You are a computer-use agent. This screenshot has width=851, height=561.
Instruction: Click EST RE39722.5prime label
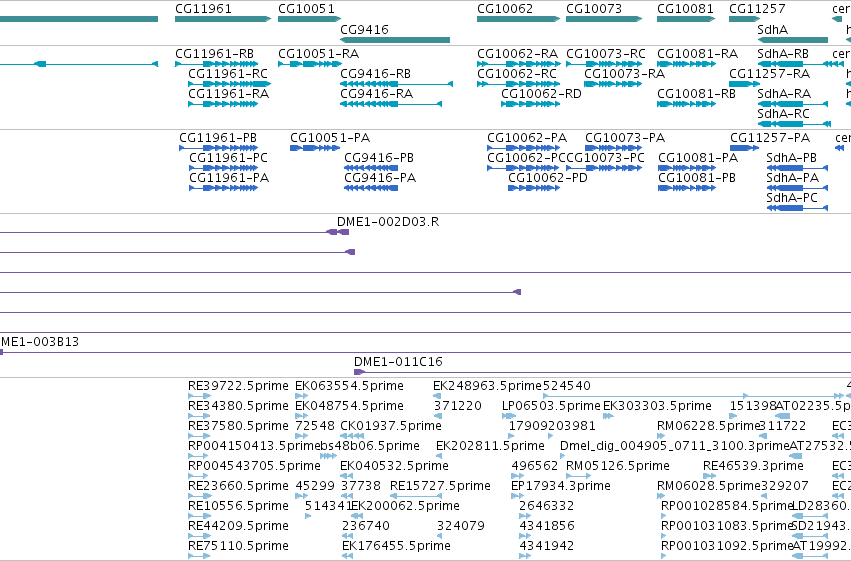pos(238,386)
